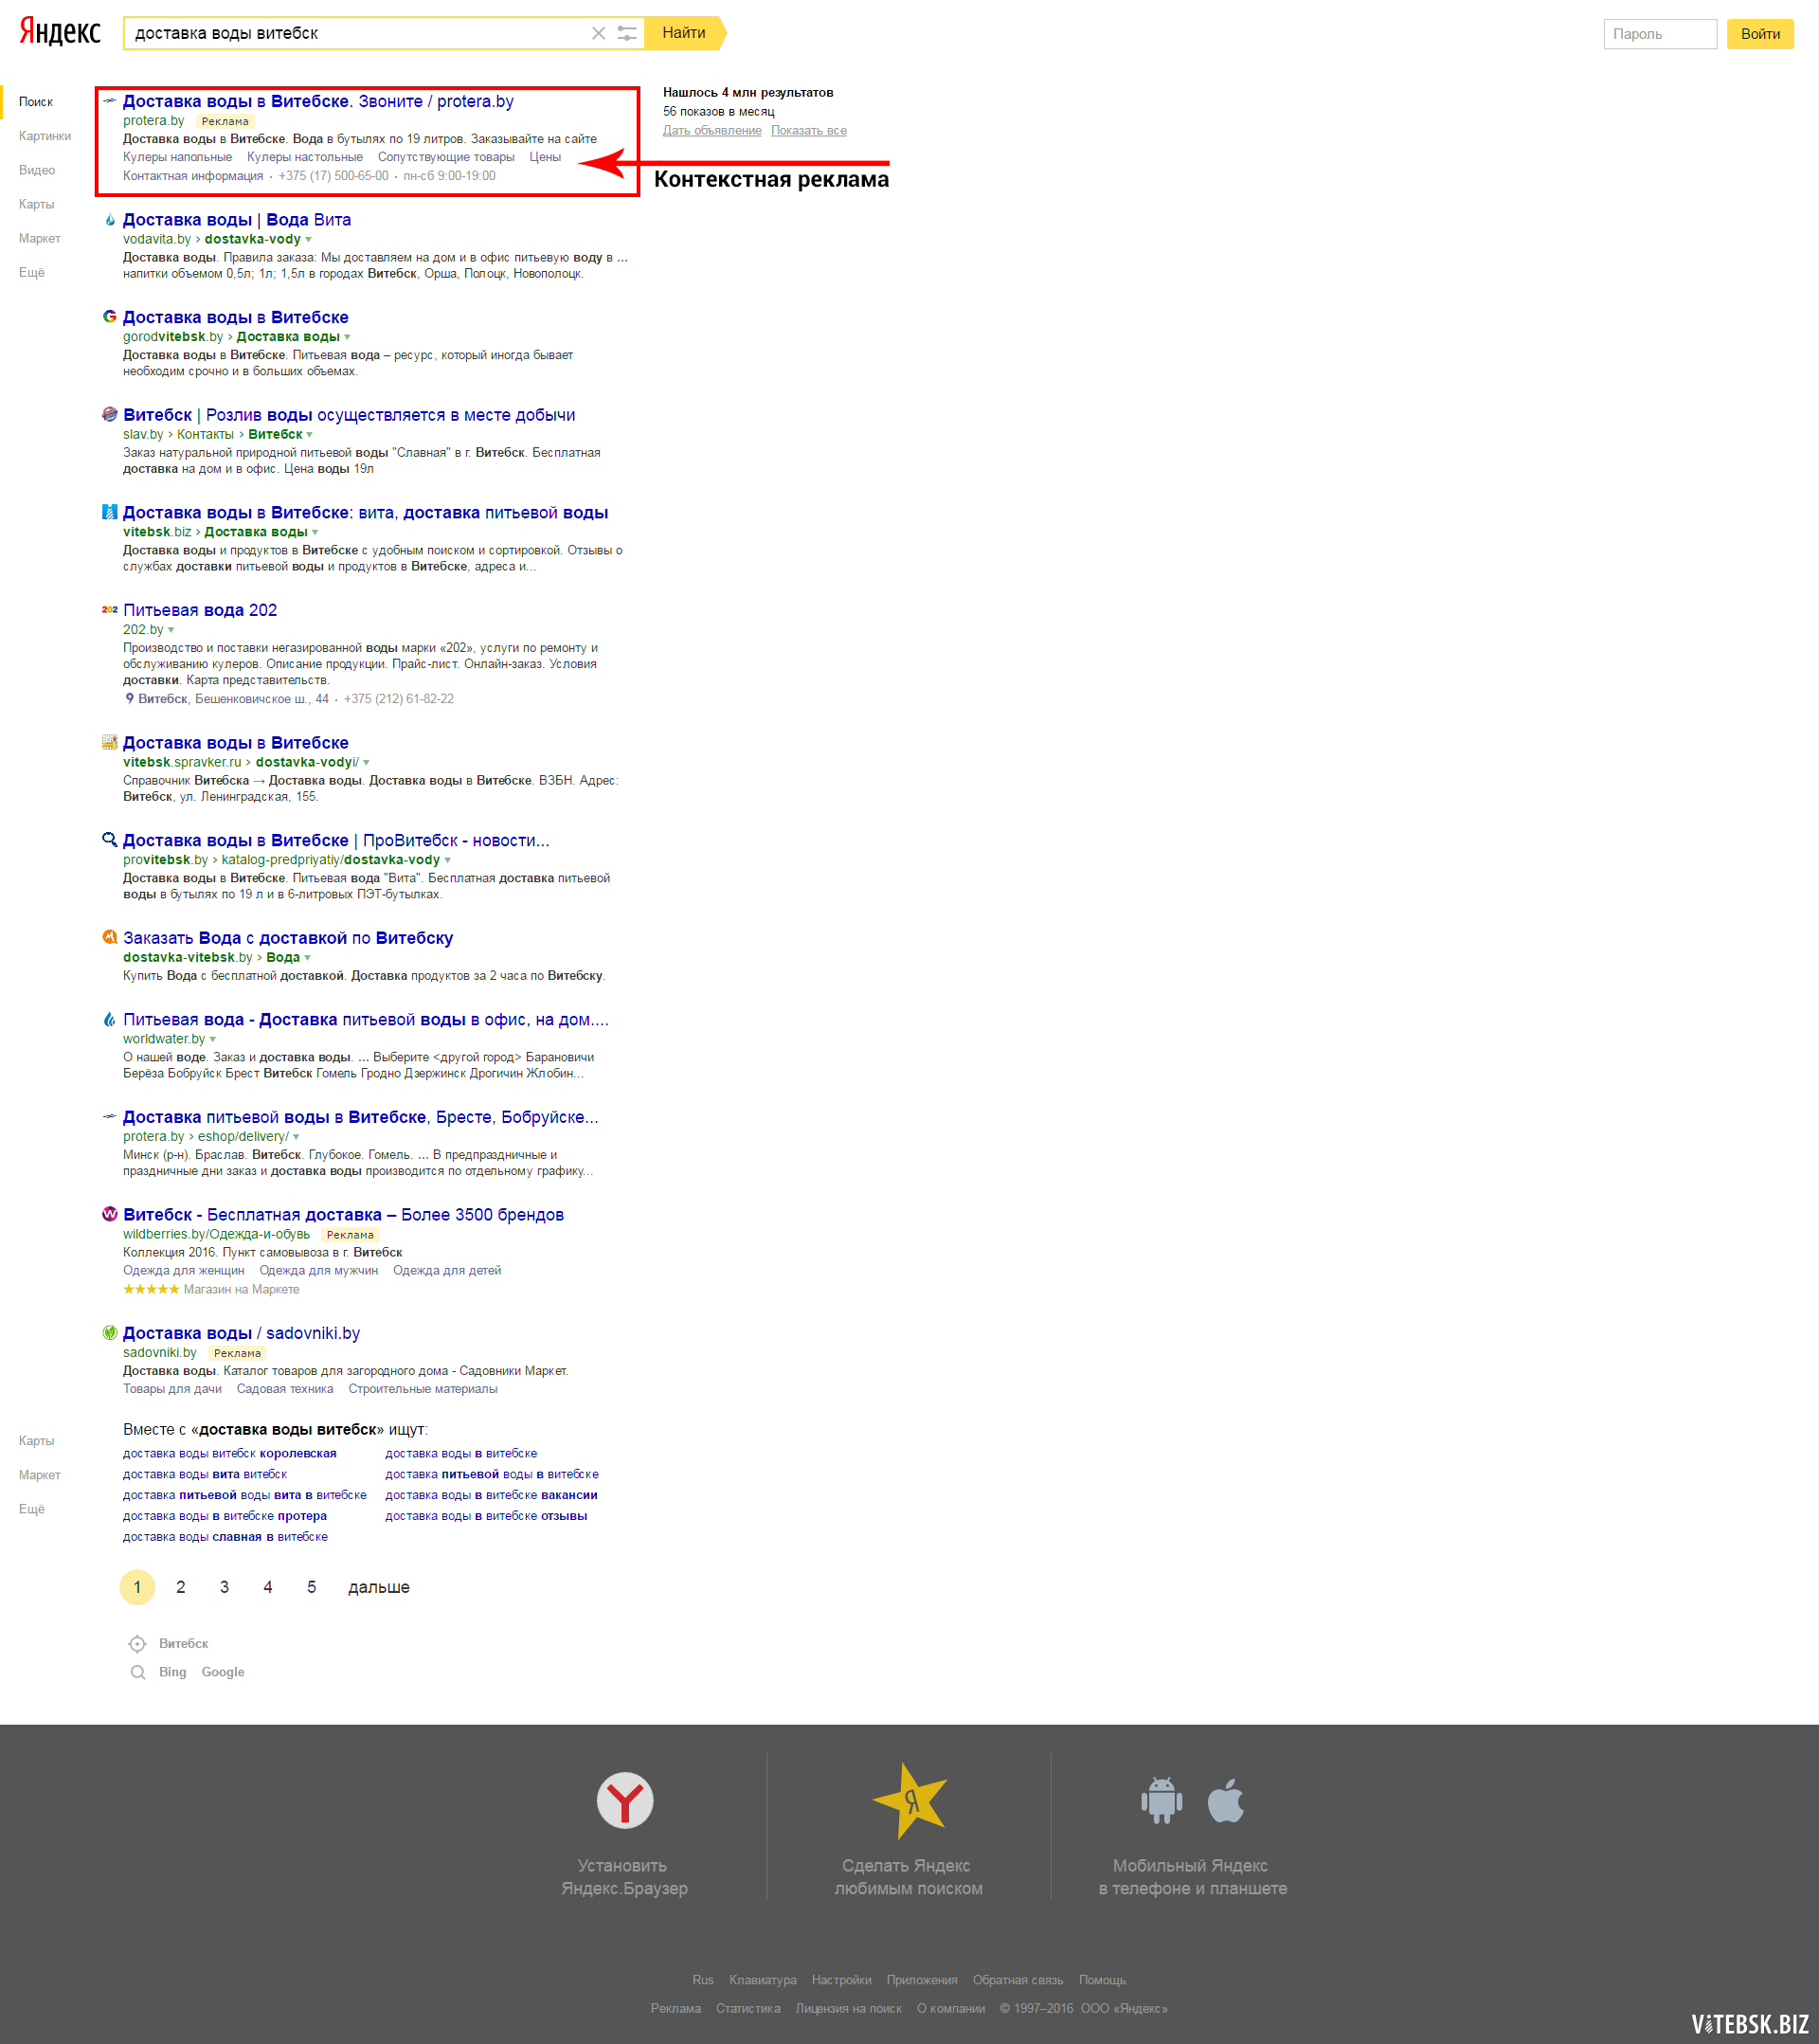Go to results page 2

[181, 1587]
